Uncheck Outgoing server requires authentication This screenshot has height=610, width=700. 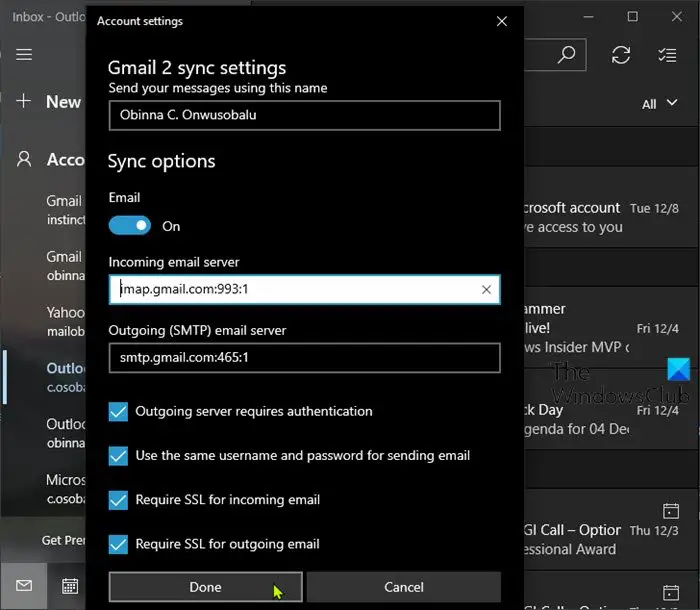[118, 412]
